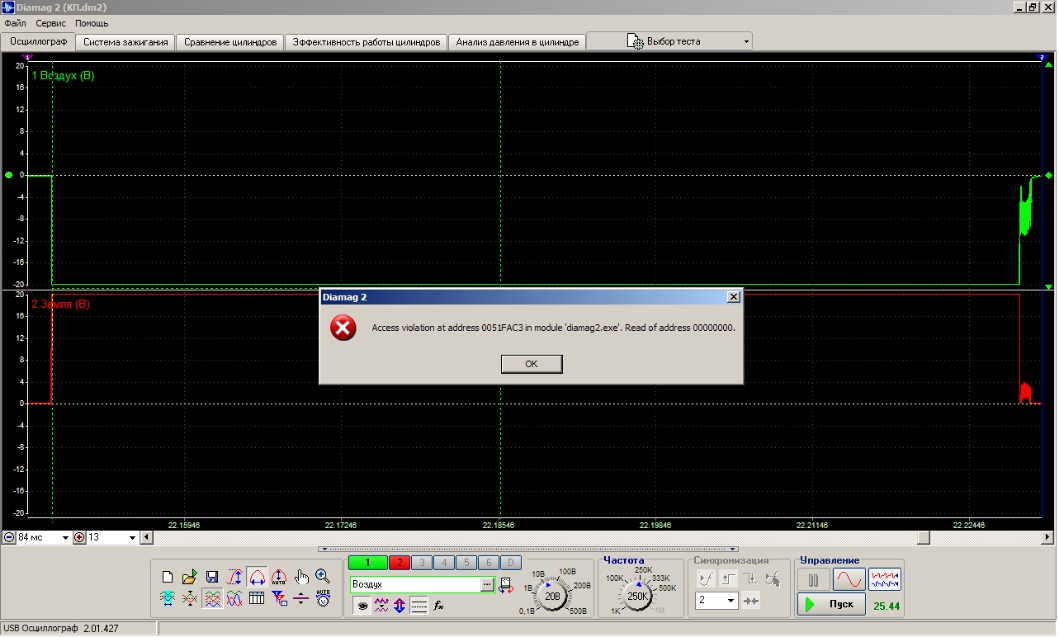Toggle the dual red-blue waveform mode button
This screenshot has width=1059, height=637.
pos(884,580)
